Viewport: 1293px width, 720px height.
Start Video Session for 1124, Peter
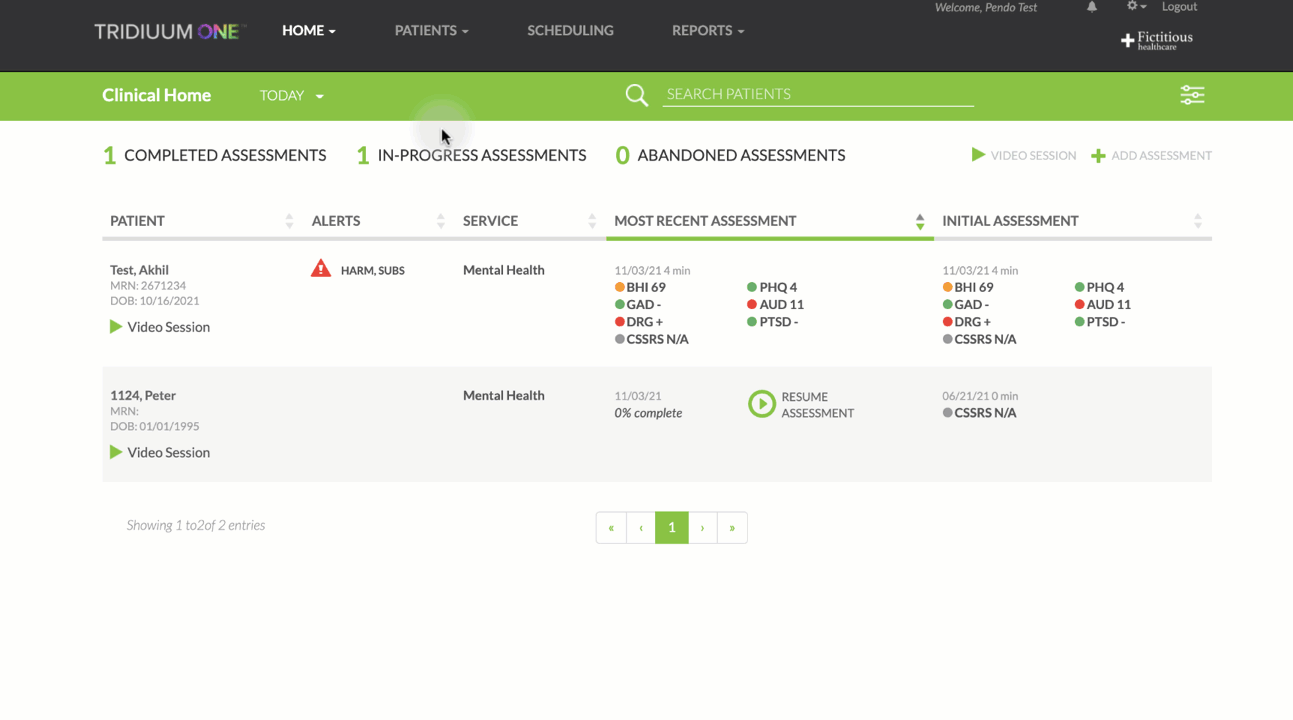click(x=160, y=452)
